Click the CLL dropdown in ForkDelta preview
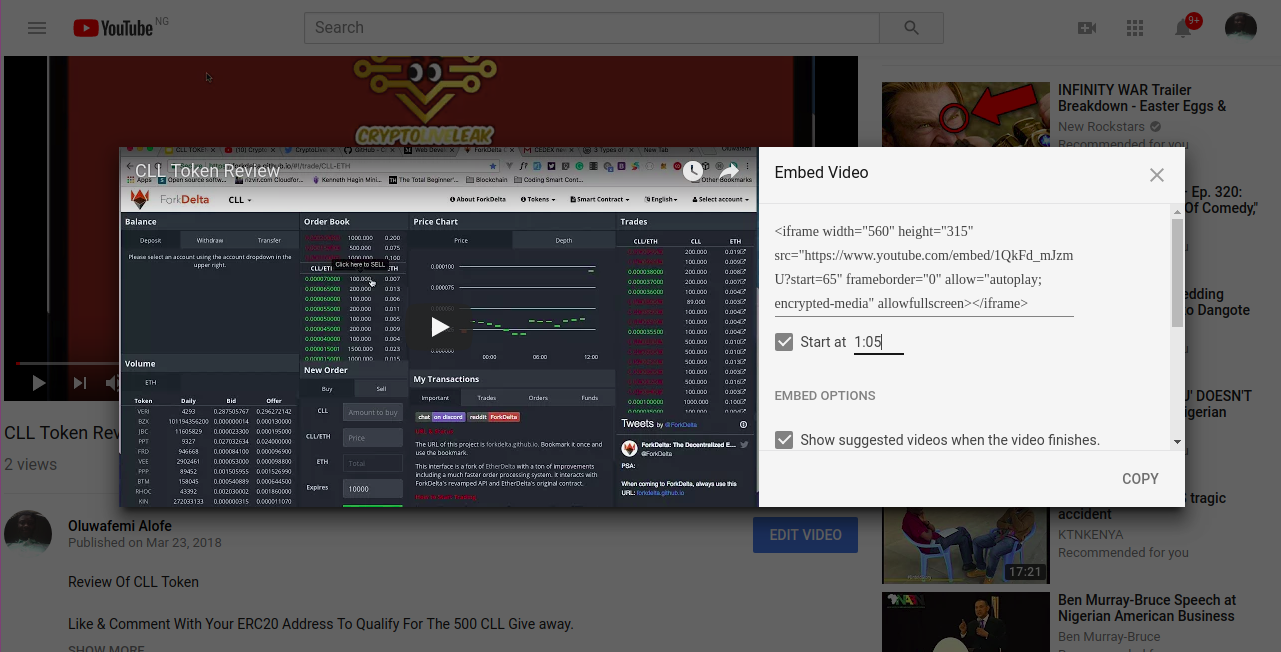 tap(240, 200)
